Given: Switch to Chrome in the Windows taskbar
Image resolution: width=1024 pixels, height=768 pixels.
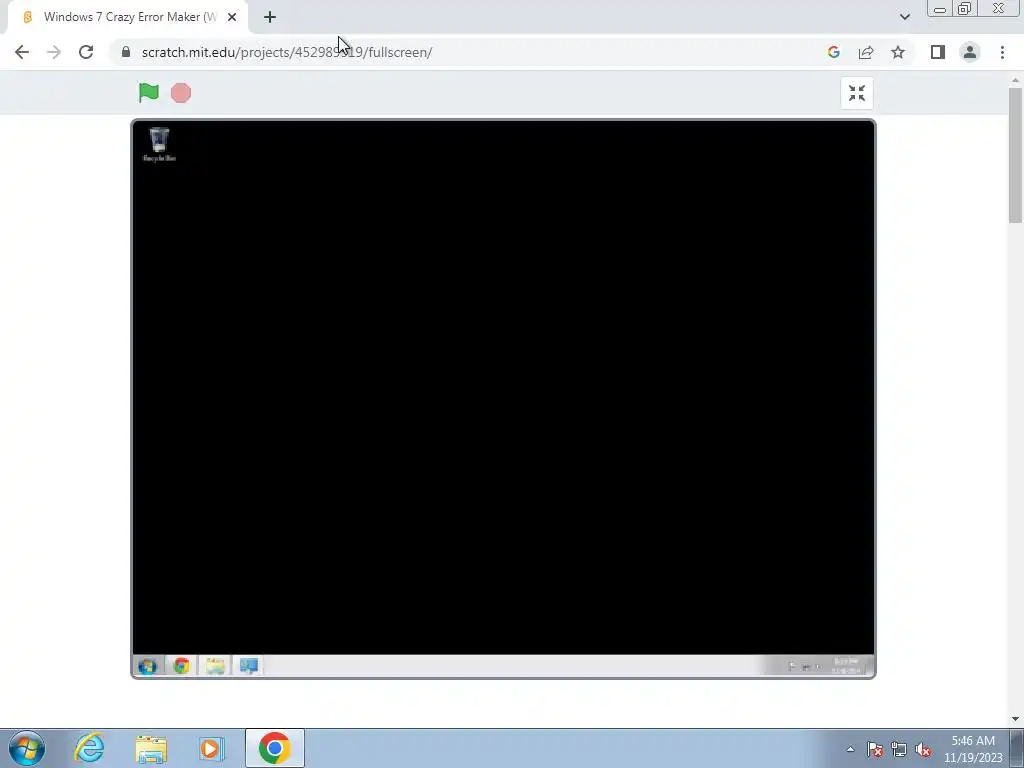Looking at the screenshot, I should (275, 748).
